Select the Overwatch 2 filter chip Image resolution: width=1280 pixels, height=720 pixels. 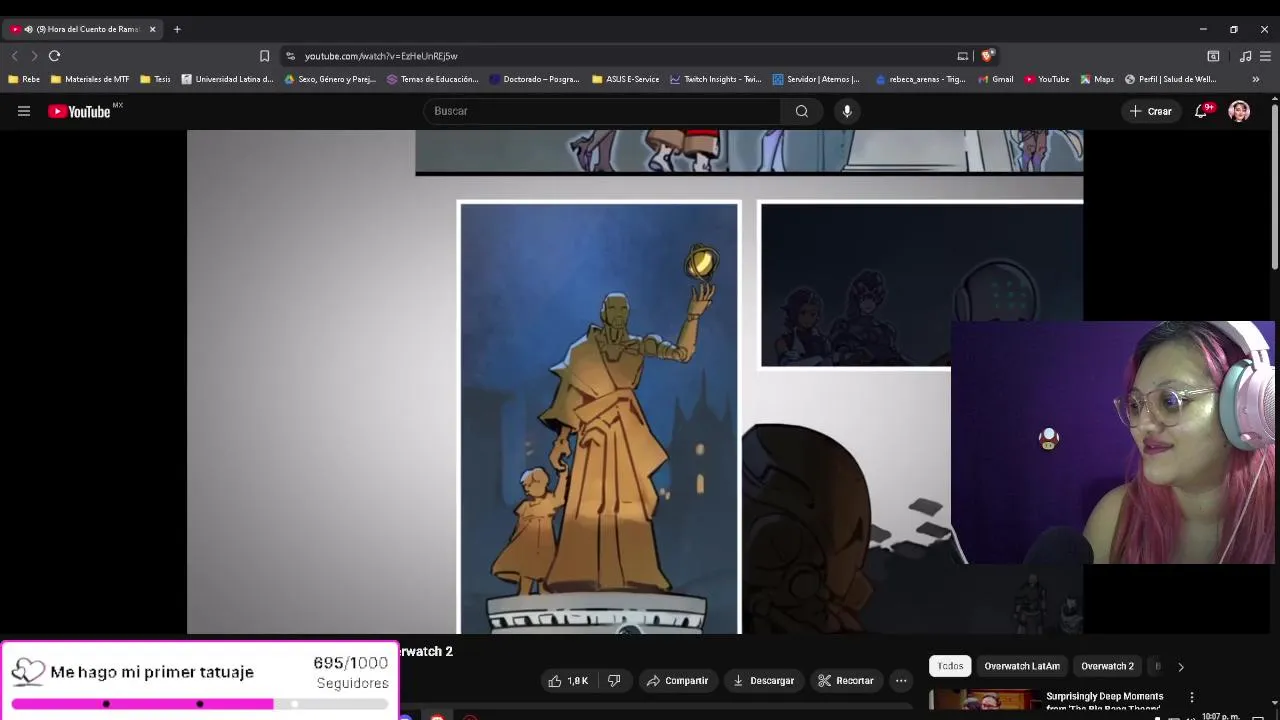[x=1107, y=666]
